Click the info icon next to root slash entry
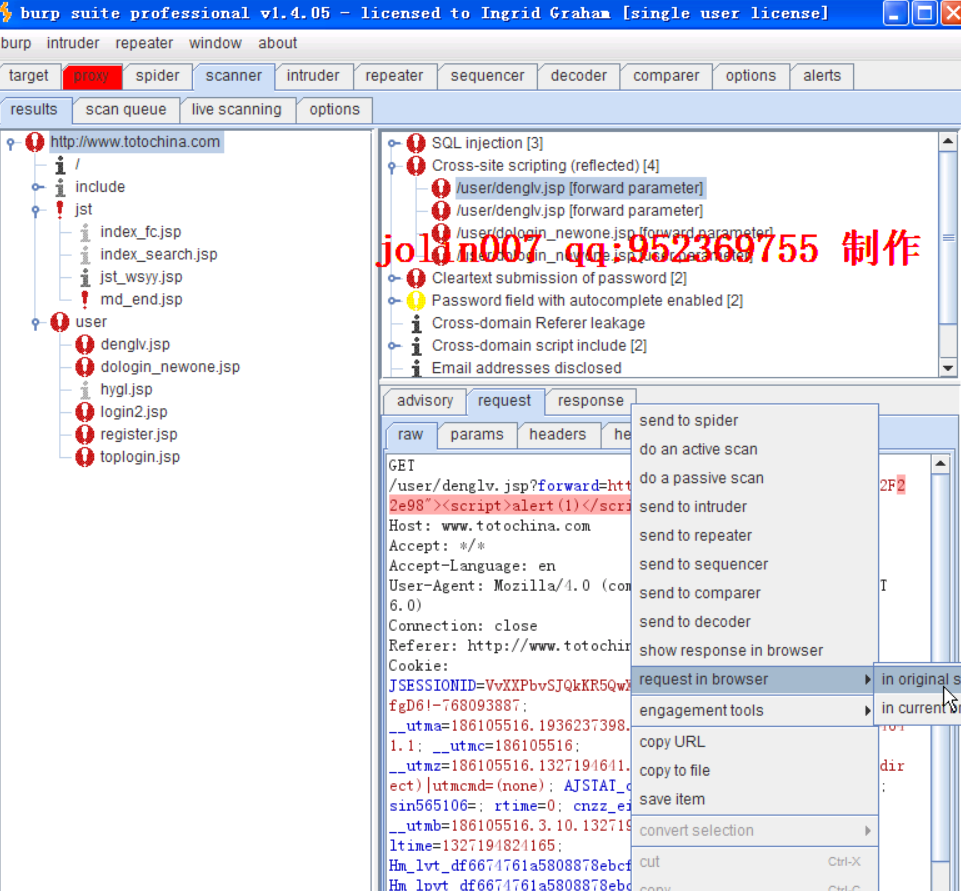Screen dimensions: 961x891 coord(60,164)
